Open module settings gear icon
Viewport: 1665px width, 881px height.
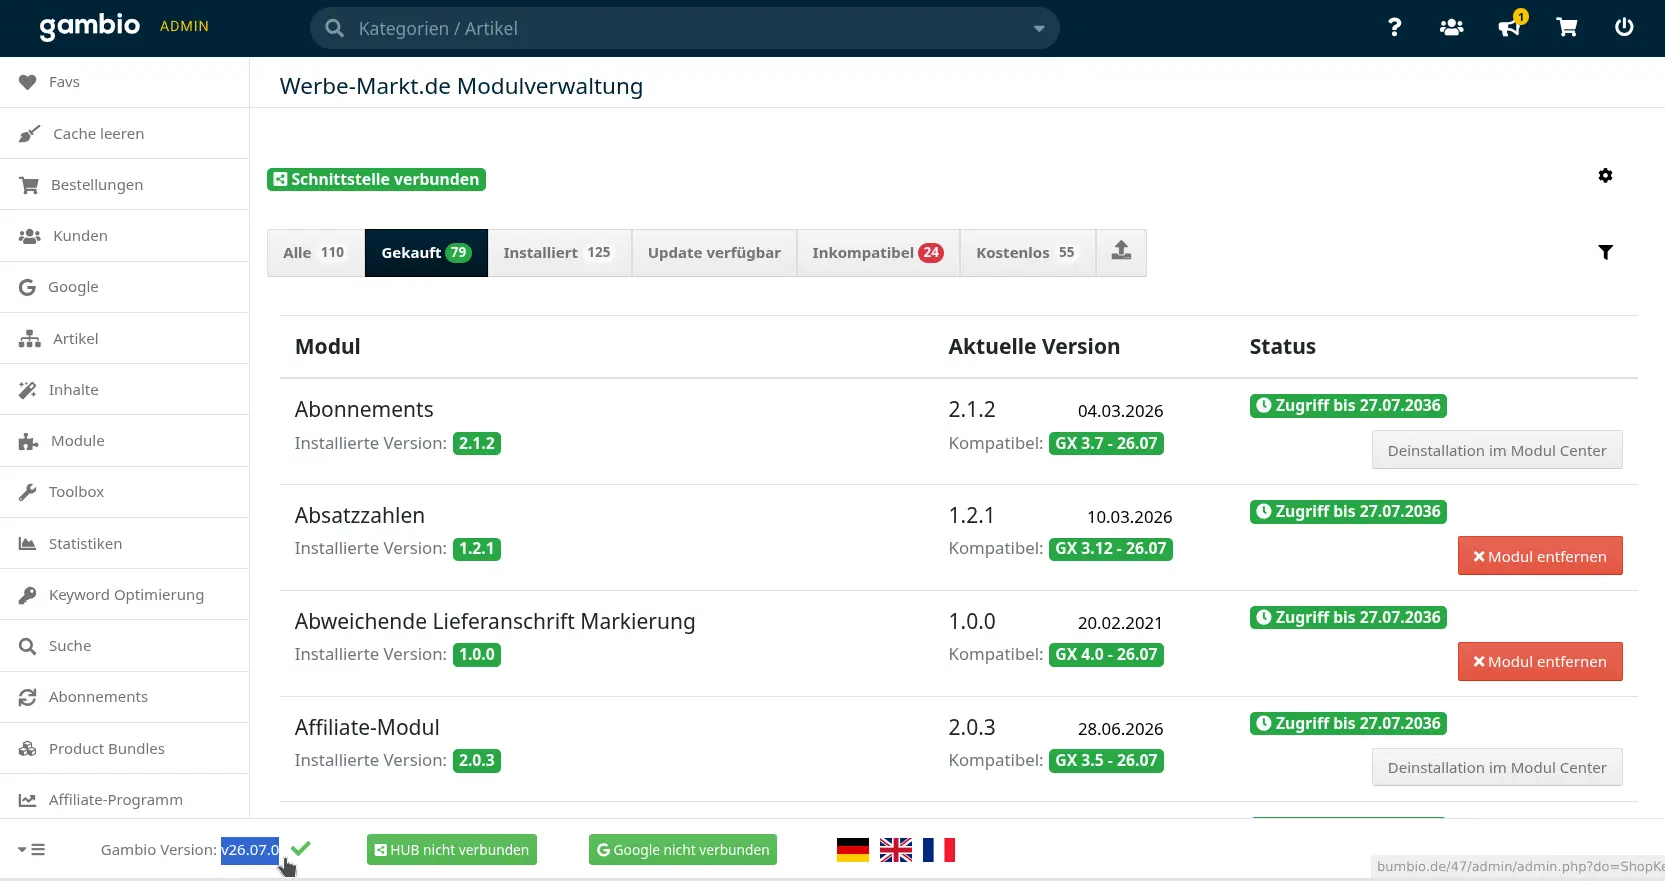(1605, 176)
